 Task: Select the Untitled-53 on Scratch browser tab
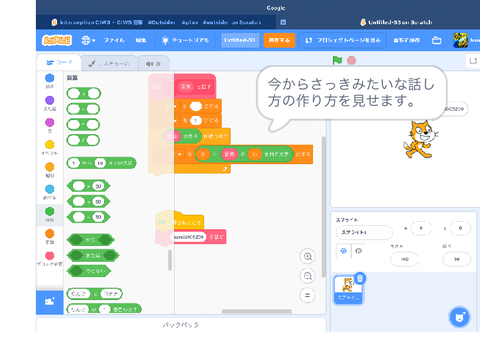click(x=396, y=22)
